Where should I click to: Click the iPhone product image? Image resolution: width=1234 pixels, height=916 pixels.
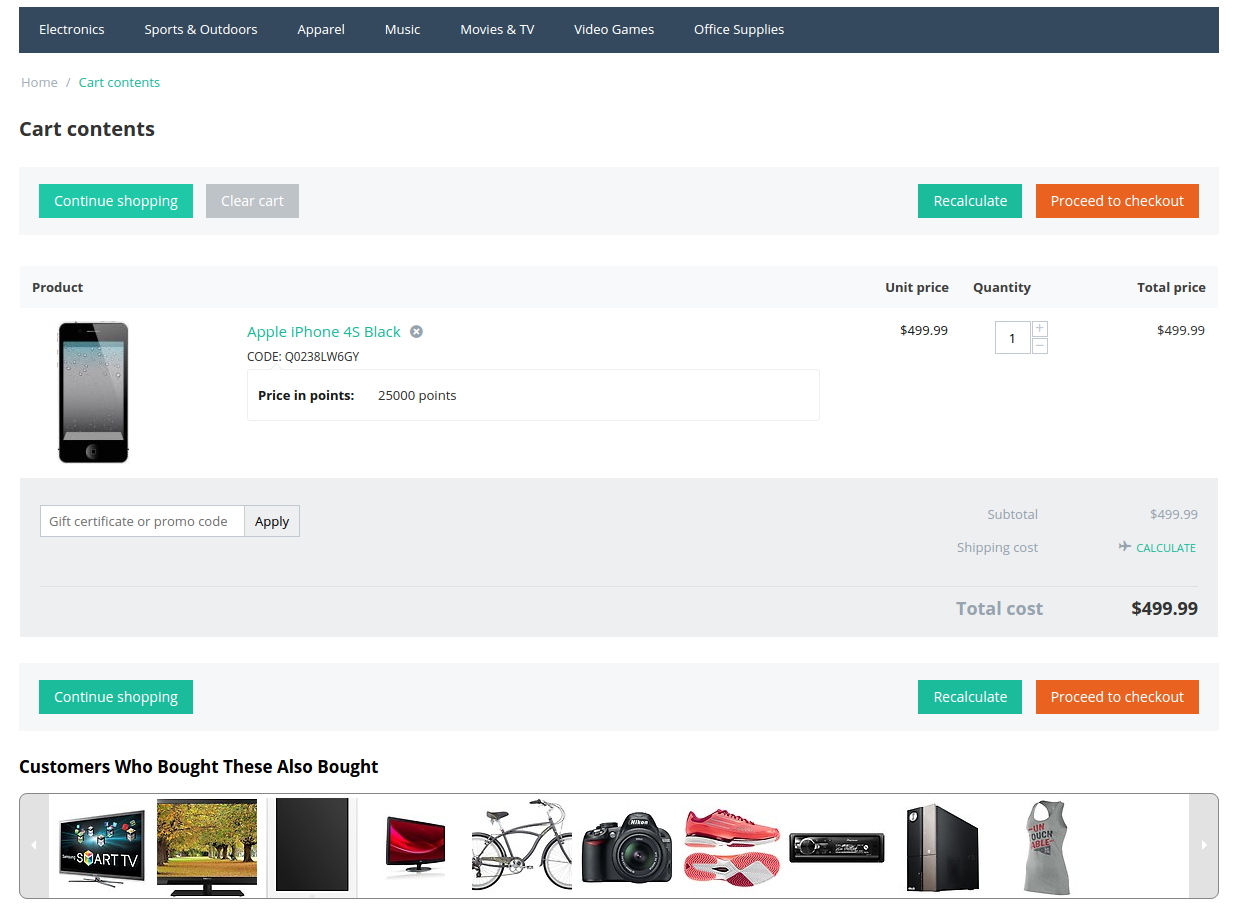93,392
